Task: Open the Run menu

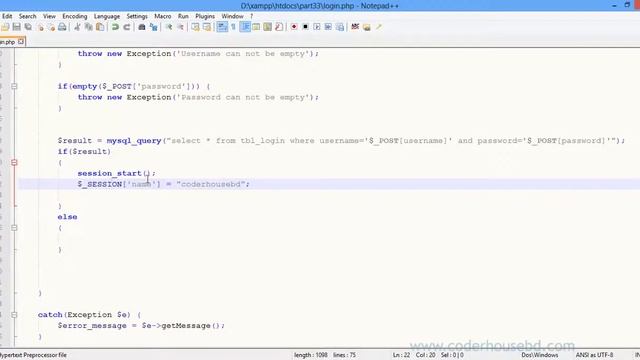Action: coord(183,16)
